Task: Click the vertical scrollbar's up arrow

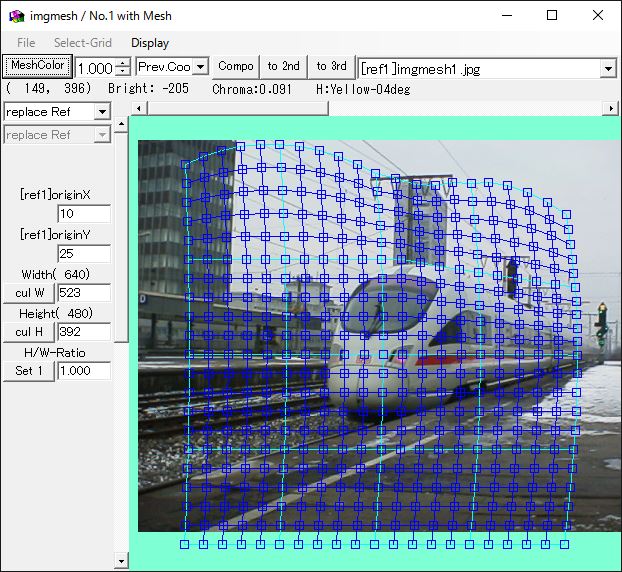Action: pos(121,125)
